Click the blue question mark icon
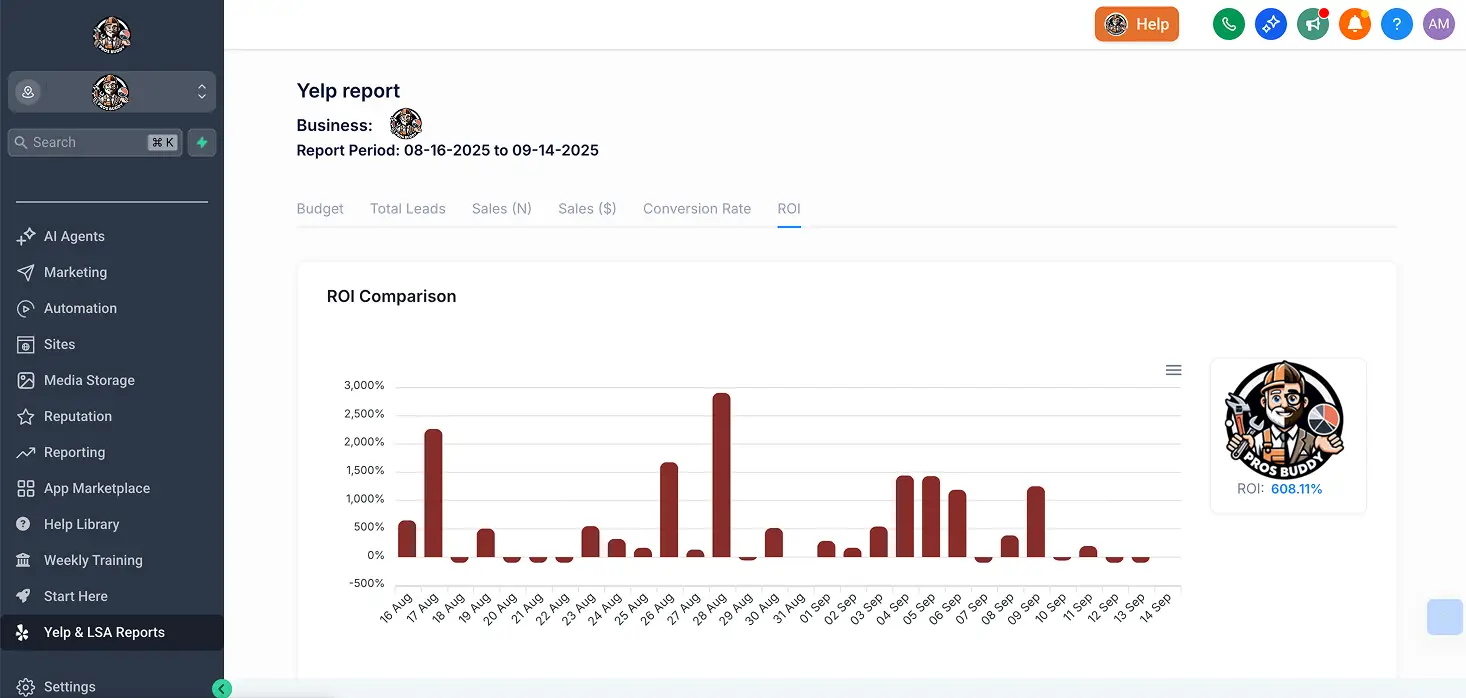 click(x=1396, y=24)
